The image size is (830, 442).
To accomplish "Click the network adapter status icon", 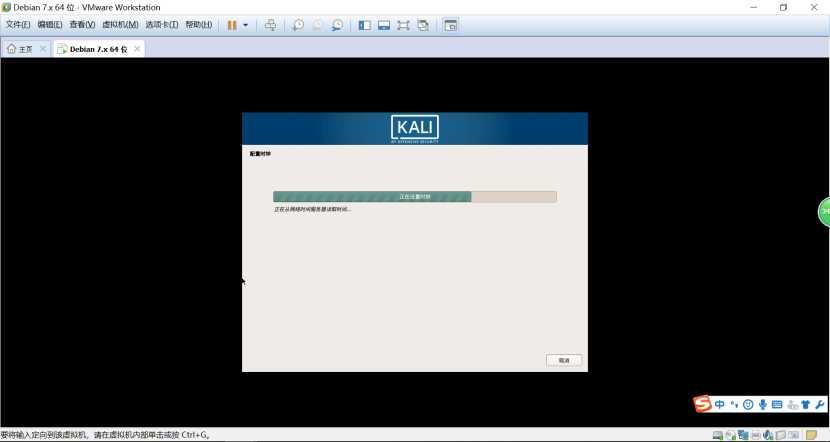I will pos(743,435).
